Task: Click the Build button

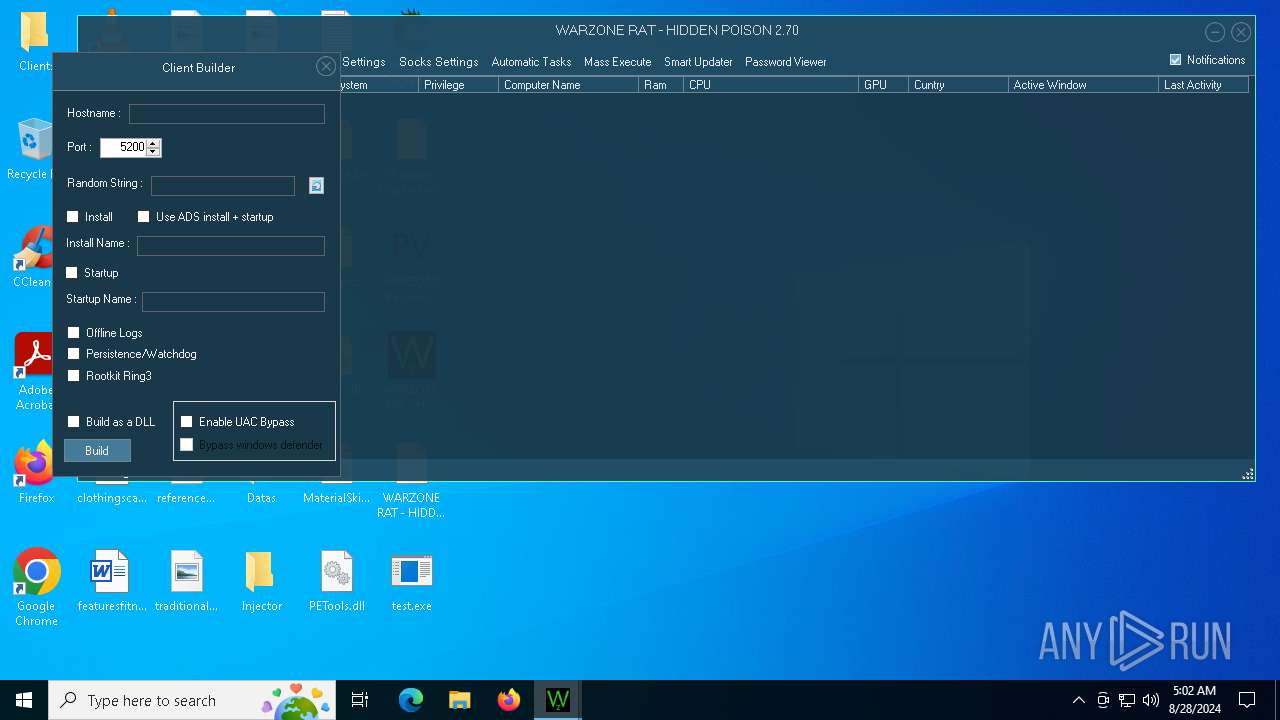Action: (97, 451)
